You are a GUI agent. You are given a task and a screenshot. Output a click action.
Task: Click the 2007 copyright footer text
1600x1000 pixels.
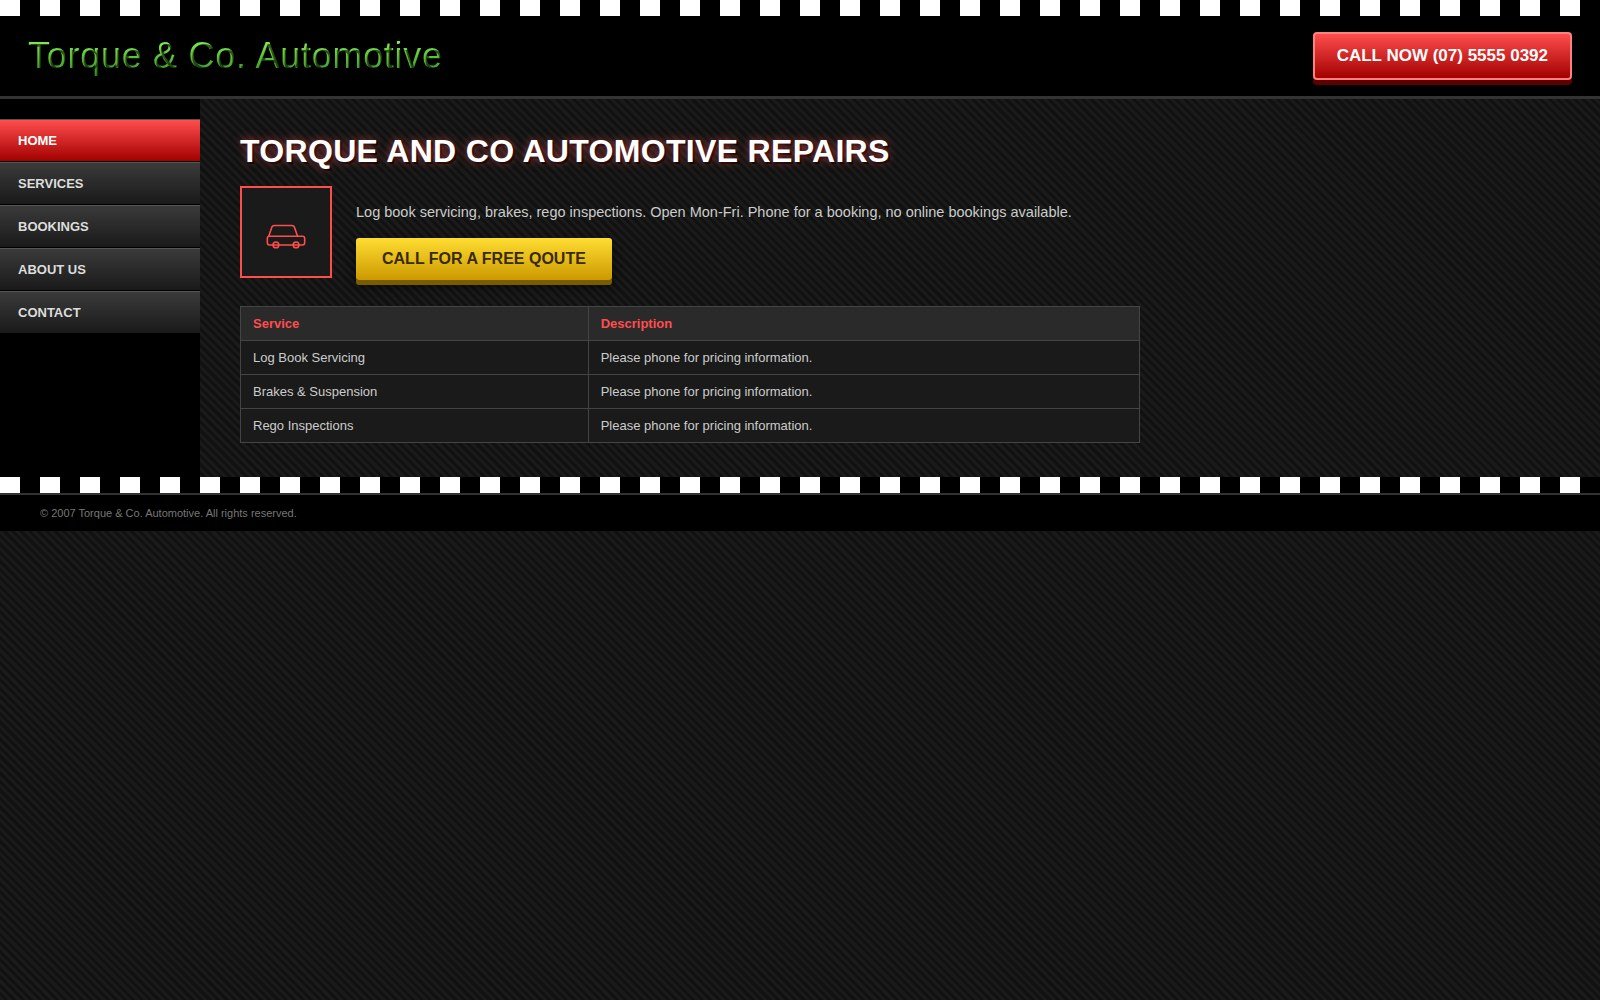coord(168,513)
